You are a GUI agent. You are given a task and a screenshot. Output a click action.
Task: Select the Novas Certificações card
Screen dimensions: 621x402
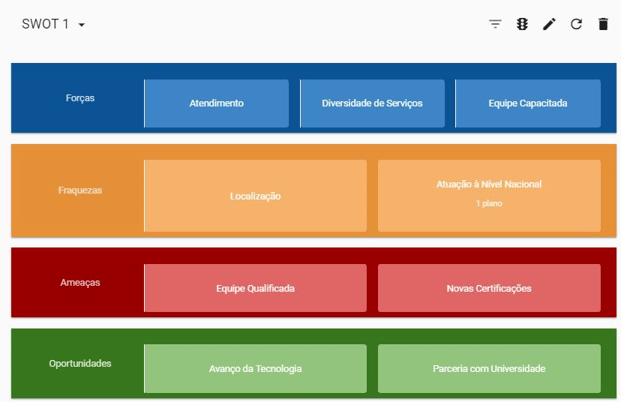[489, 288]
